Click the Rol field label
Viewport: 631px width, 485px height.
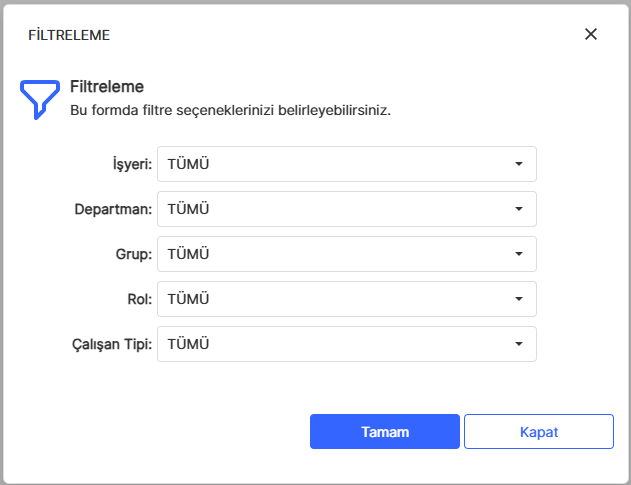coord(139,299)
